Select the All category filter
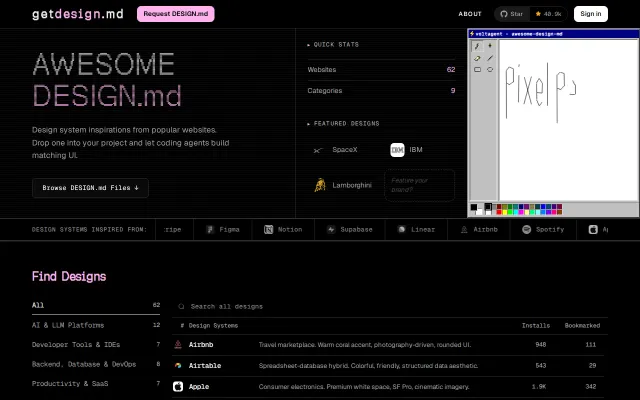This screenshot has height=400, width=640. [x=96, y=305]
